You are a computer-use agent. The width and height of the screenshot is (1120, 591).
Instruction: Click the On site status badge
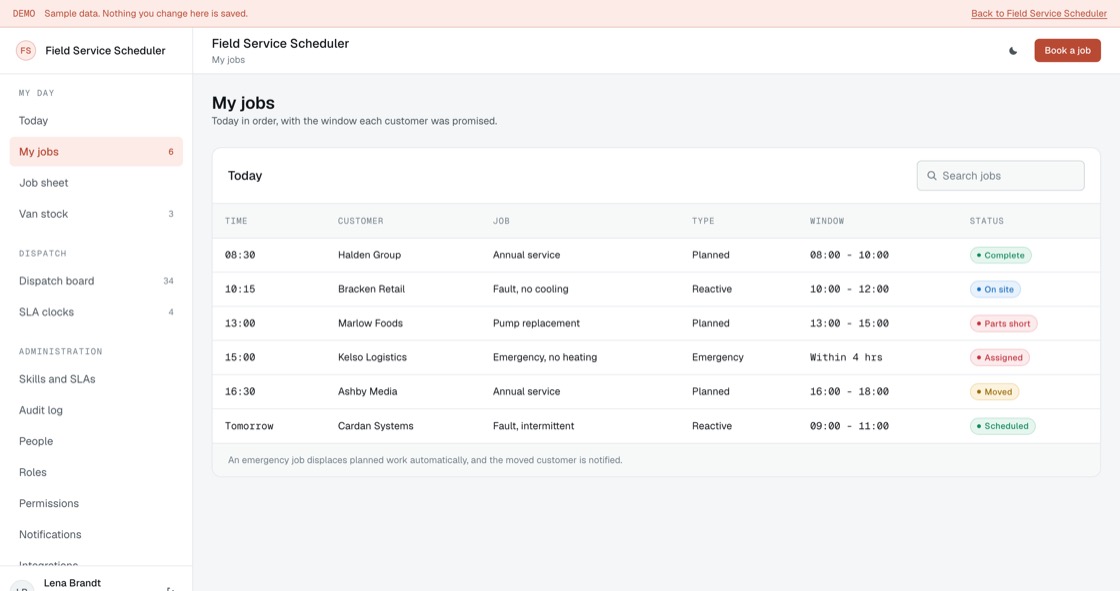(995, 289)
